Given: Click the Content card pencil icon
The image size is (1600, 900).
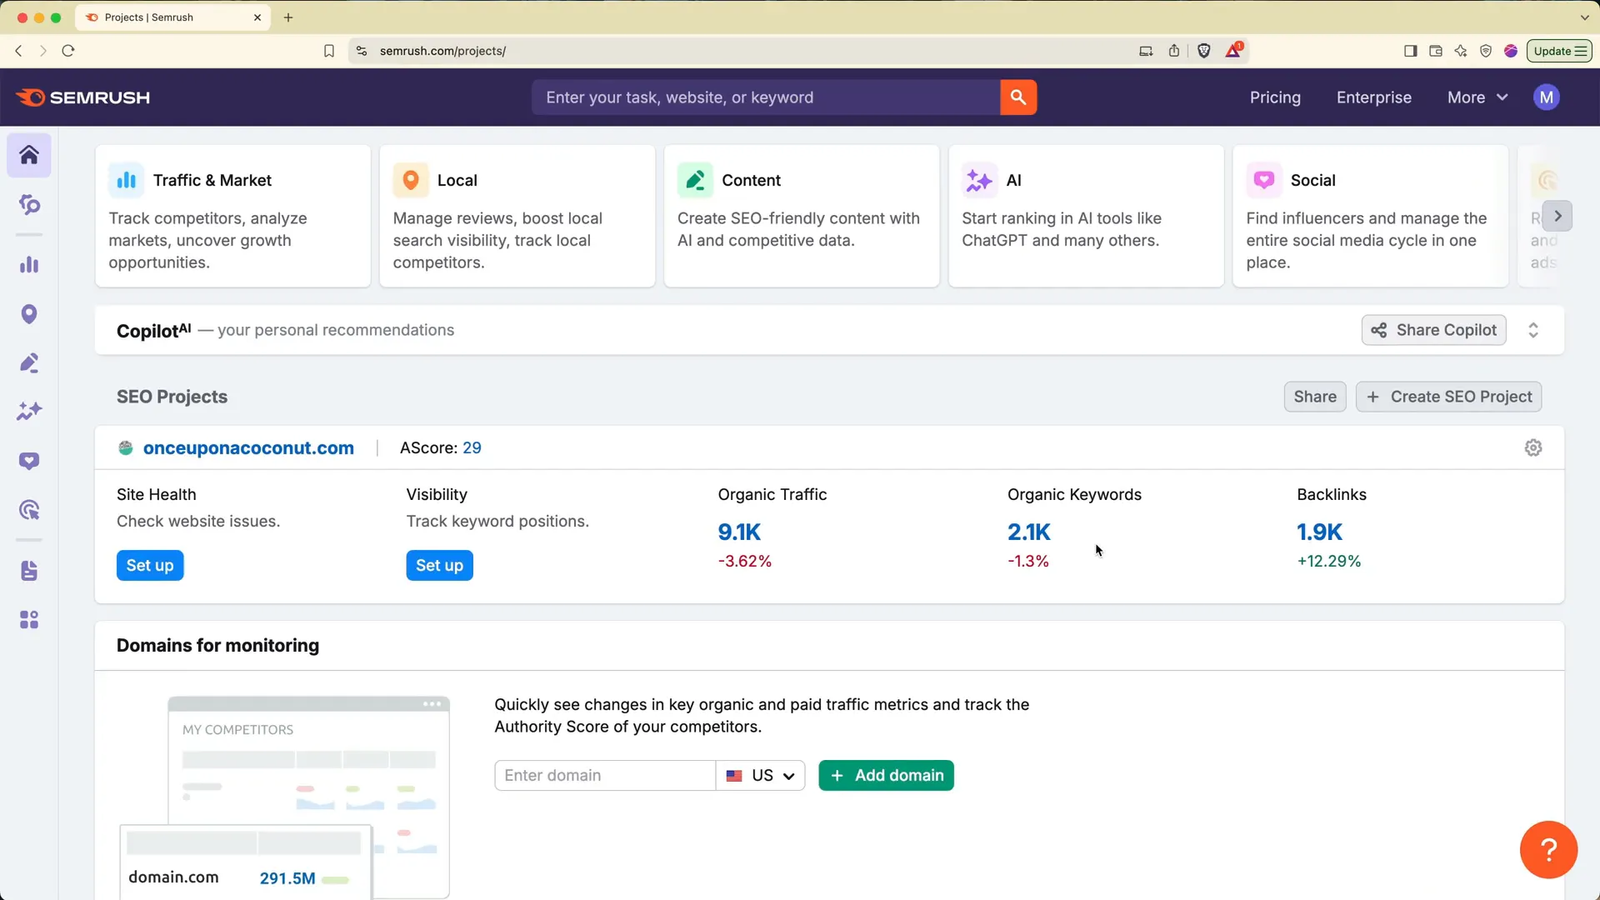Looking at the screenshot, I should point(695,180).
